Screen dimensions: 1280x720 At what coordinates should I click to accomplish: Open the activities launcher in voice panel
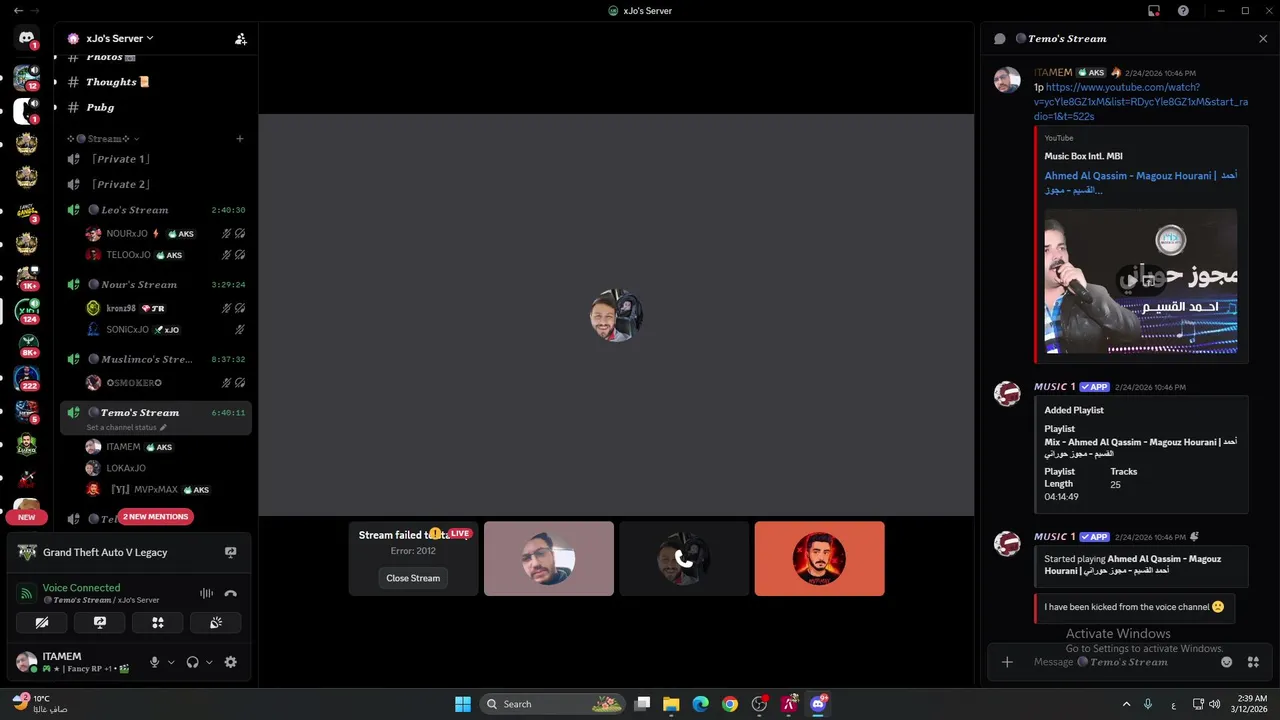[158, 622]
